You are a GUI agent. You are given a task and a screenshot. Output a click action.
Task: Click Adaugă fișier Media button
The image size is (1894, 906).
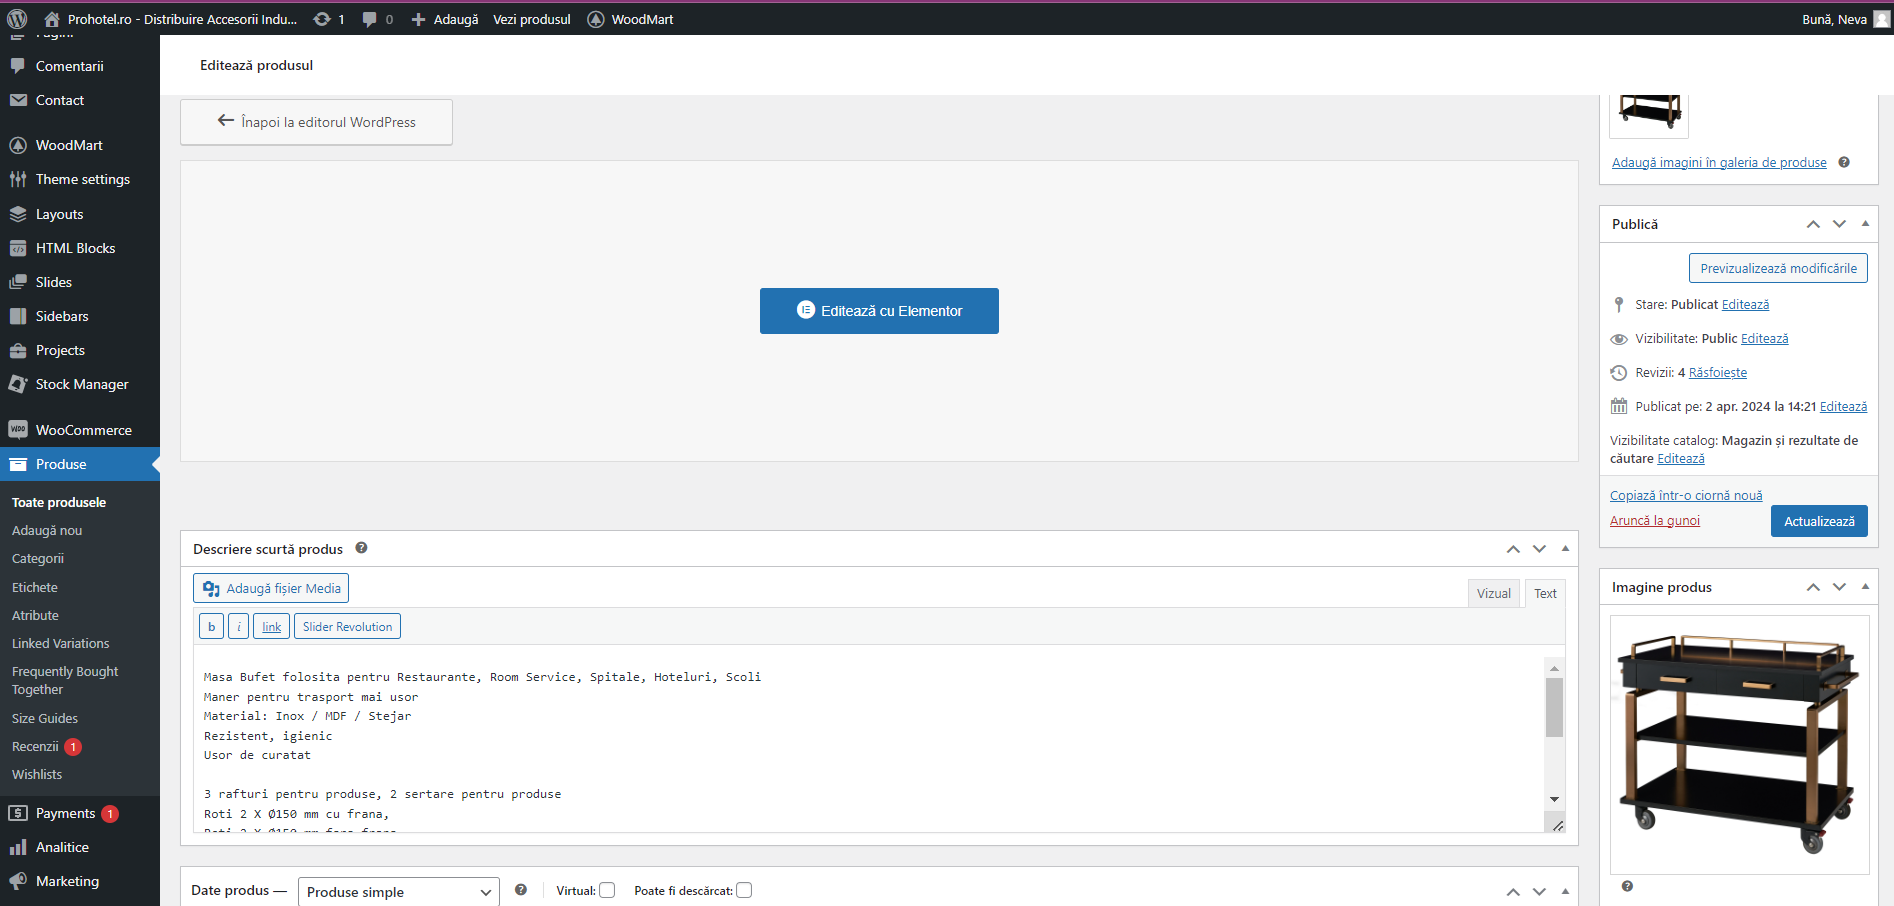coord(271,588)
